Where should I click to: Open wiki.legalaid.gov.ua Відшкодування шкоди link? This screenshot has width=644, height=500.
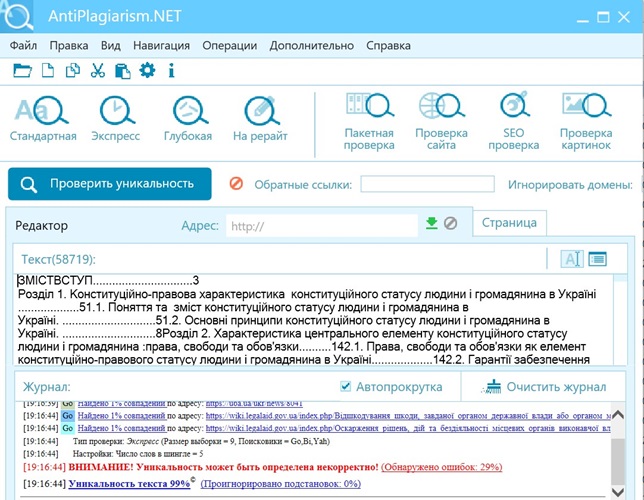(x=408, y=415)
